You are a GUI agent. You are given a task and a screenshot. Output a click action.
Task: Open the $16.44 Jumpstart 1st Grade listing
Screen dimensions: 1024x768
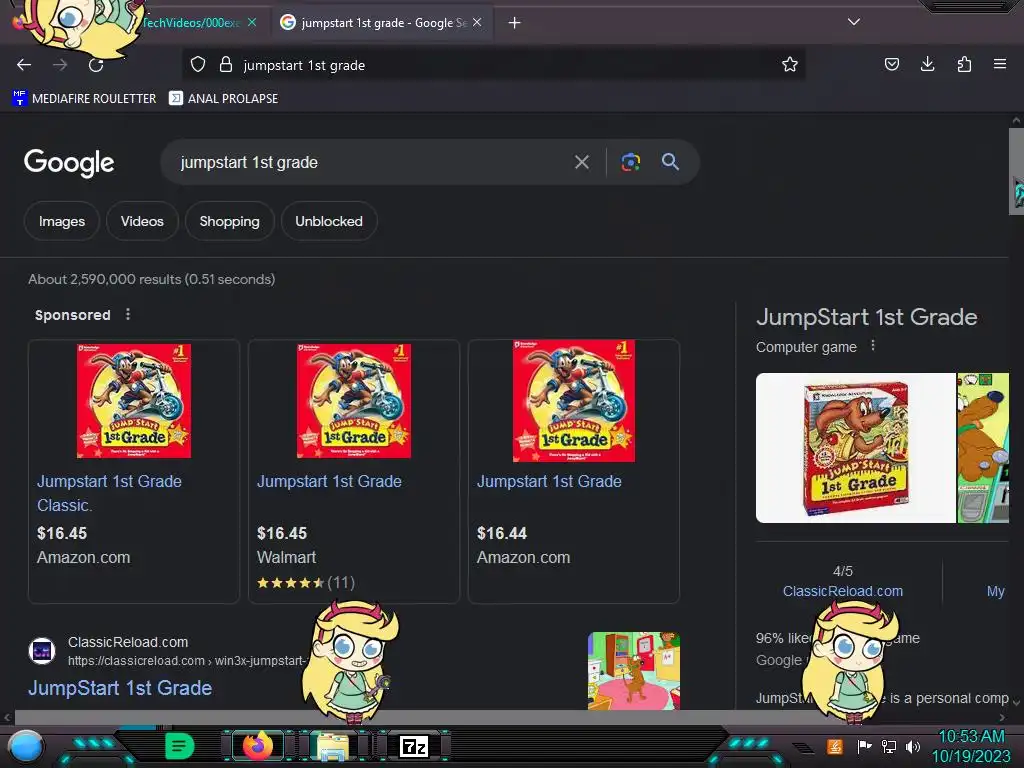(549, 481)
